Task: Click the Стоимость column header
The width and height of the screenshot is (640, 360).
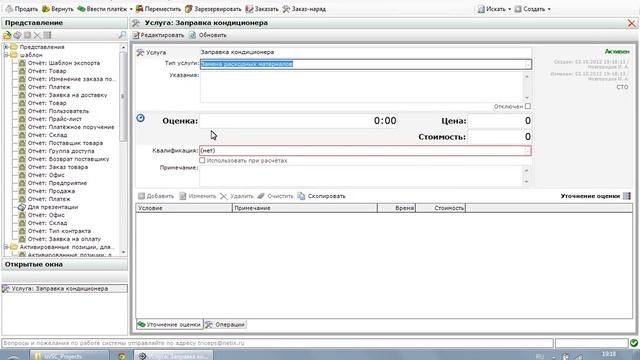Action: [440, 208]
